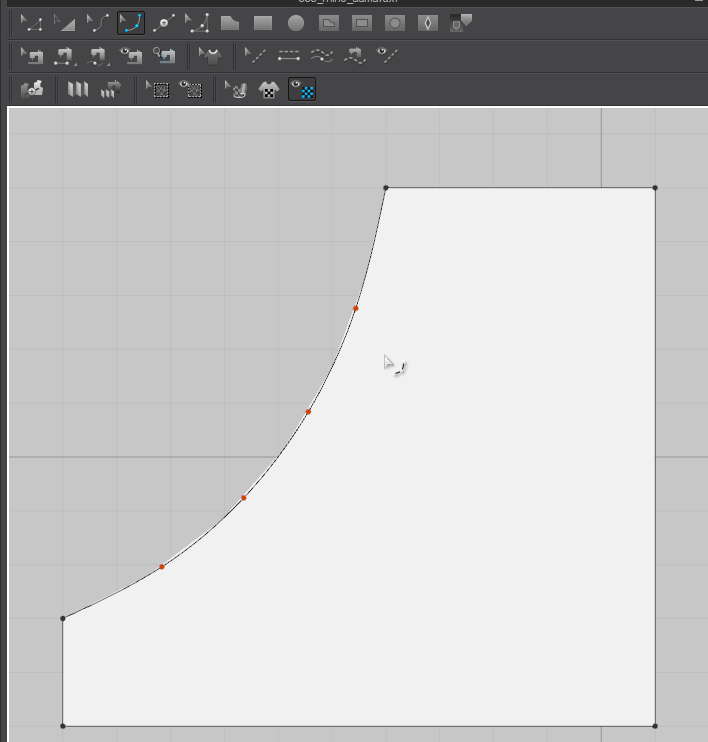Select the Dart tool
This screenshot has height=742, width=708.
point(428,23)
